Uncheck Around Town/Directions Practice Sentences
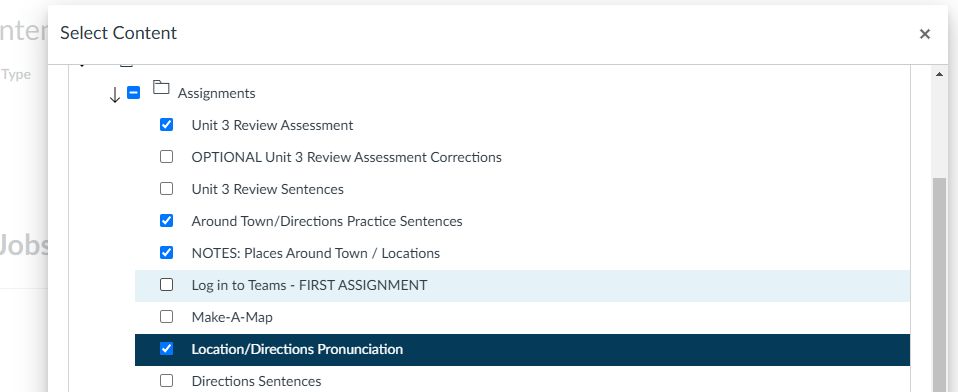Viewport: 958px width, 392px height. coord(166,220)
